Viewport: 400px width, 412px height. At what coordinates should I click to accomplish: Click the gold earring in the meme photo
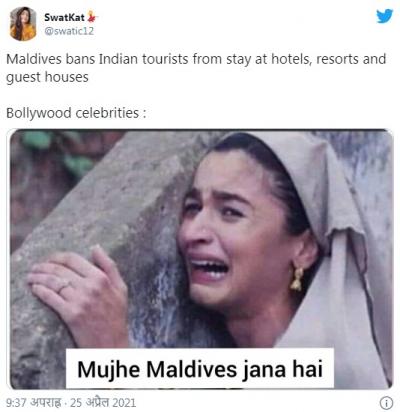pyautogui.click(x=297, y=279)
